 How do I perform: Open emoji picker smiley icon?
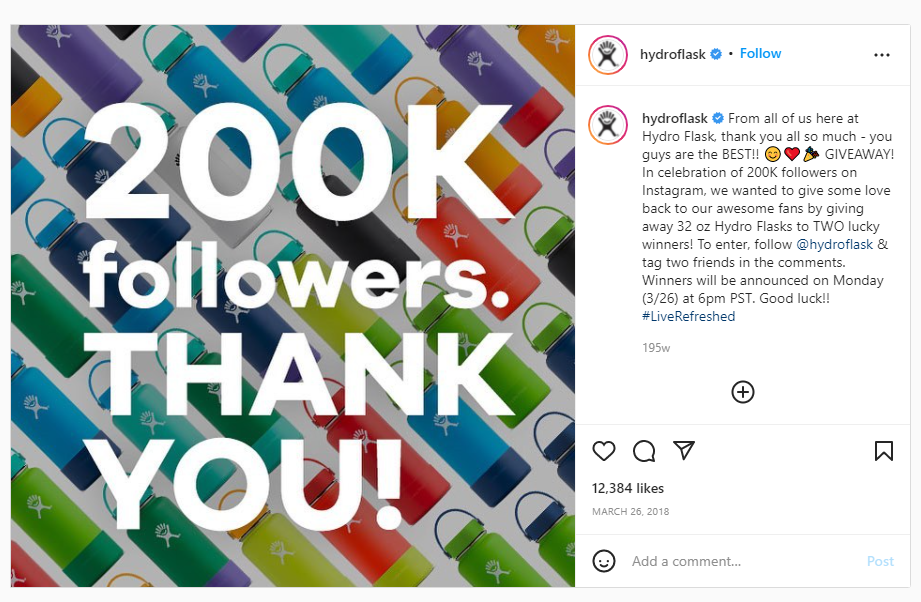(604, 561)
